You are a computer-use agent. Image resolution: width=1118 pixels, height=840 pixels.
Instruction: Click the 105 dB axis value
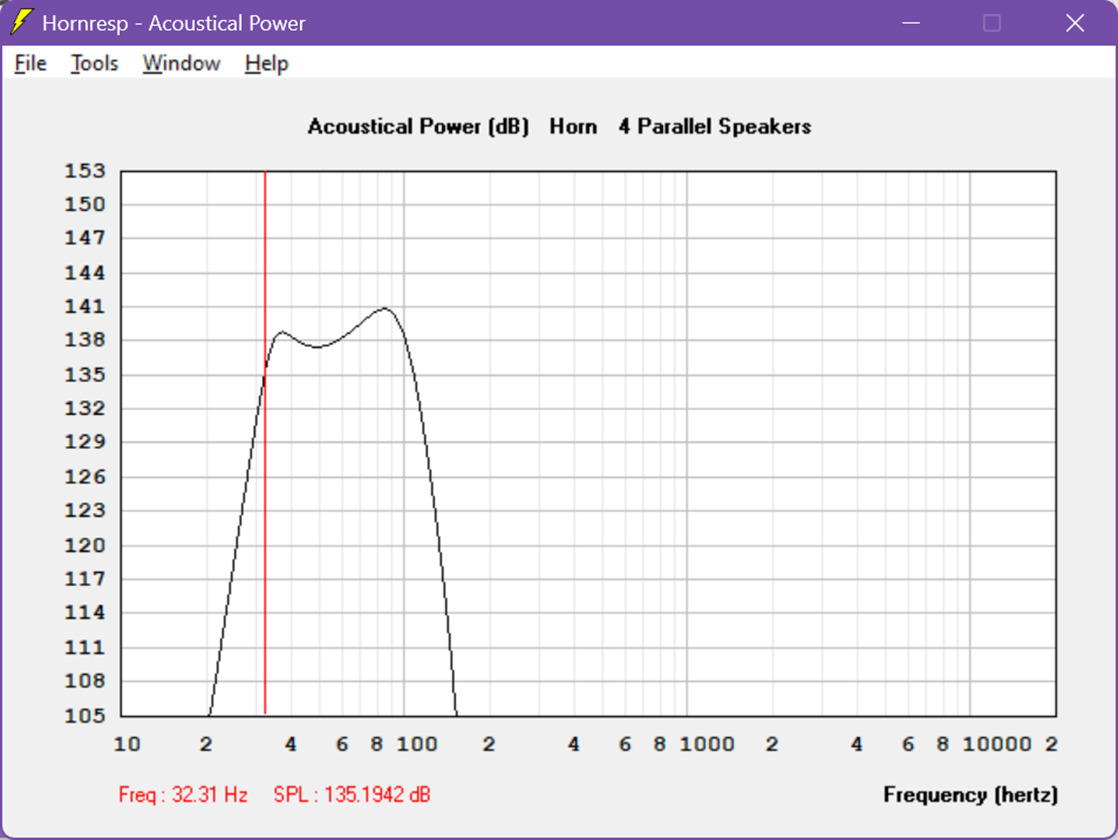click(85, 715)
